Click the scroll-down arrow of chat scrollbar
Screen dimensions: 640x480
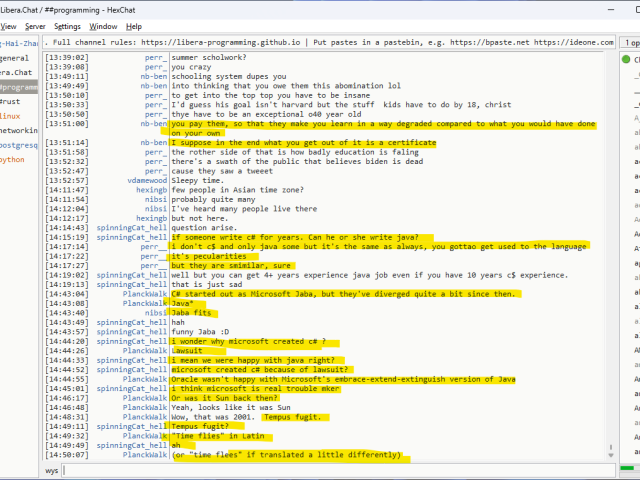[612, 455]
